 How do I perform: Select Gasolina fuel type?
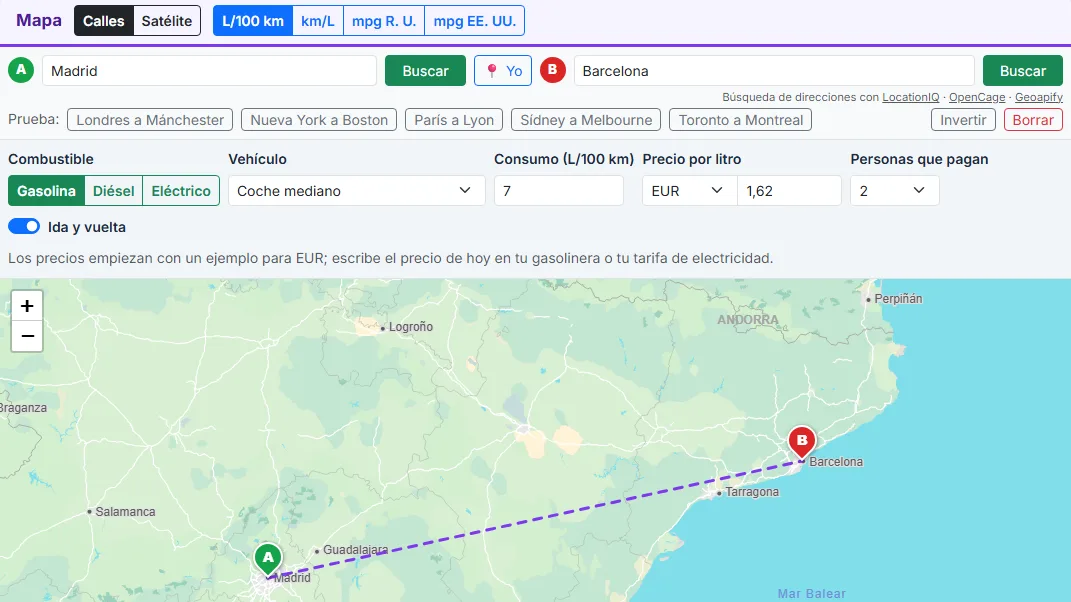[x=46, y=191]
